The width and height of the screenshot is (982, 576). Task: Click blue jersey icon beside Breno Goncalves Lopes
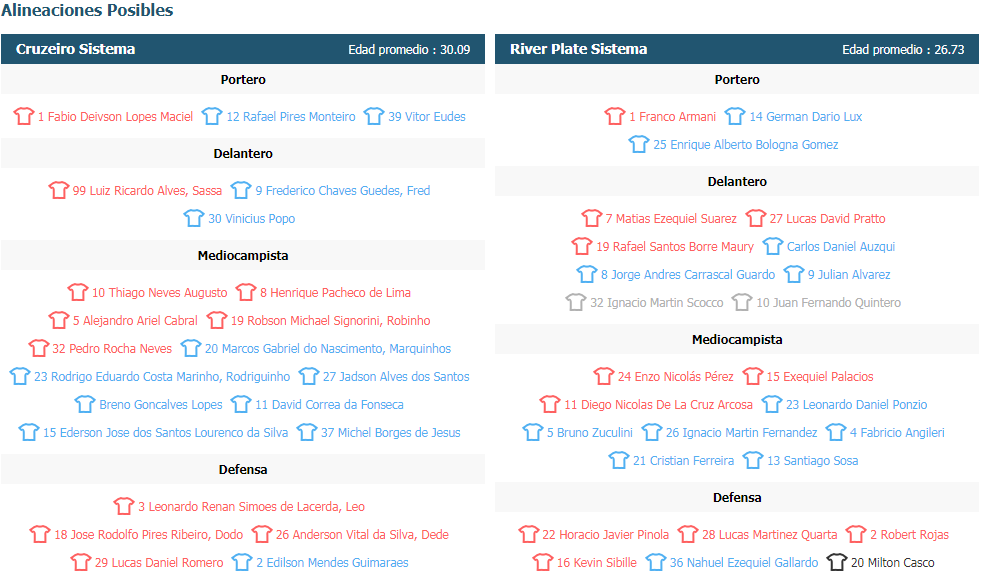(x=85, y=404)
